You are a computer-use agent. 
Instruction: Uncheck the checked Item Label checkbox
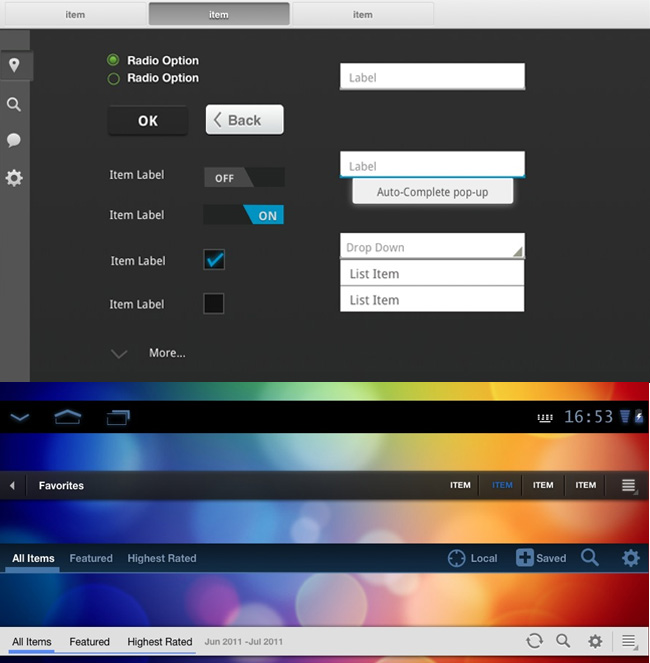pyautogui.click(x=214, y=260)
